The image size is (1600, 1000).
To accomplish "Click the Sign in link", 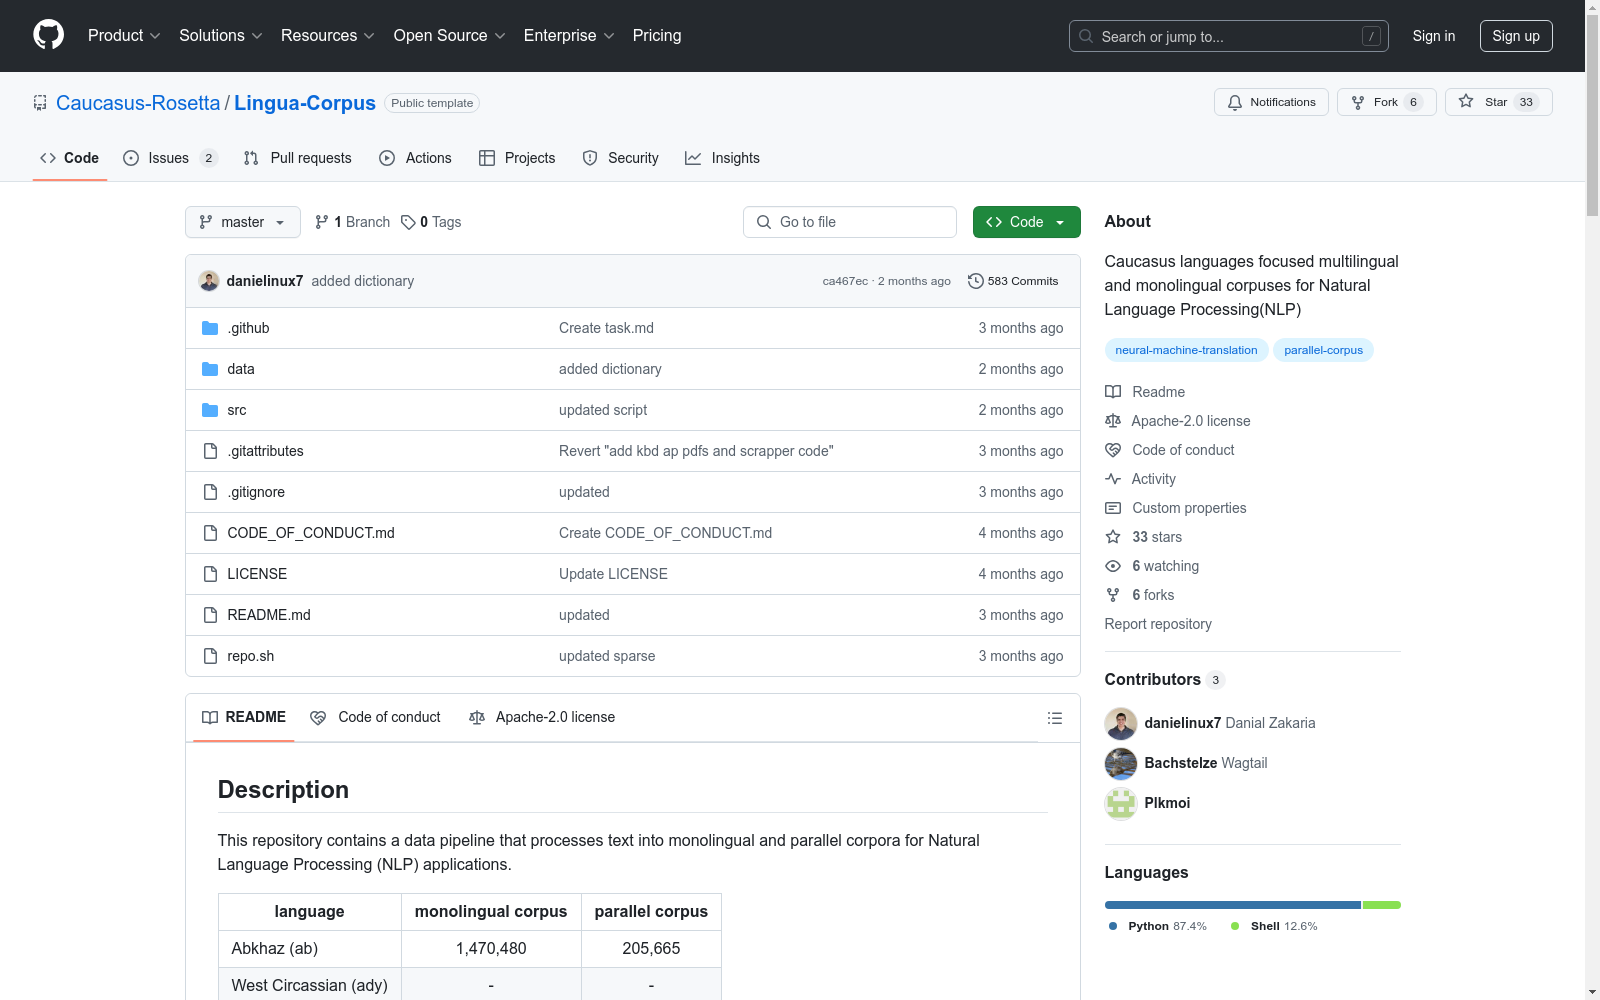I will [x=1434, y=36].
